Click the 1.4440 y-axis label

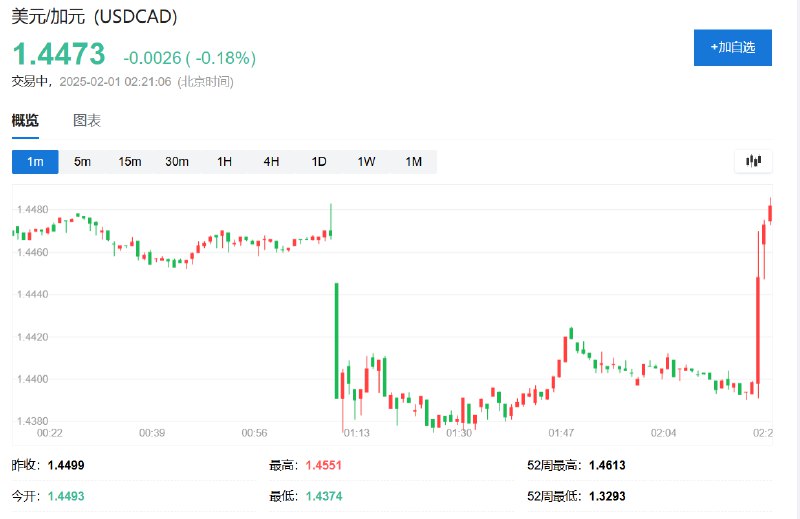click(x=33, y=294)
